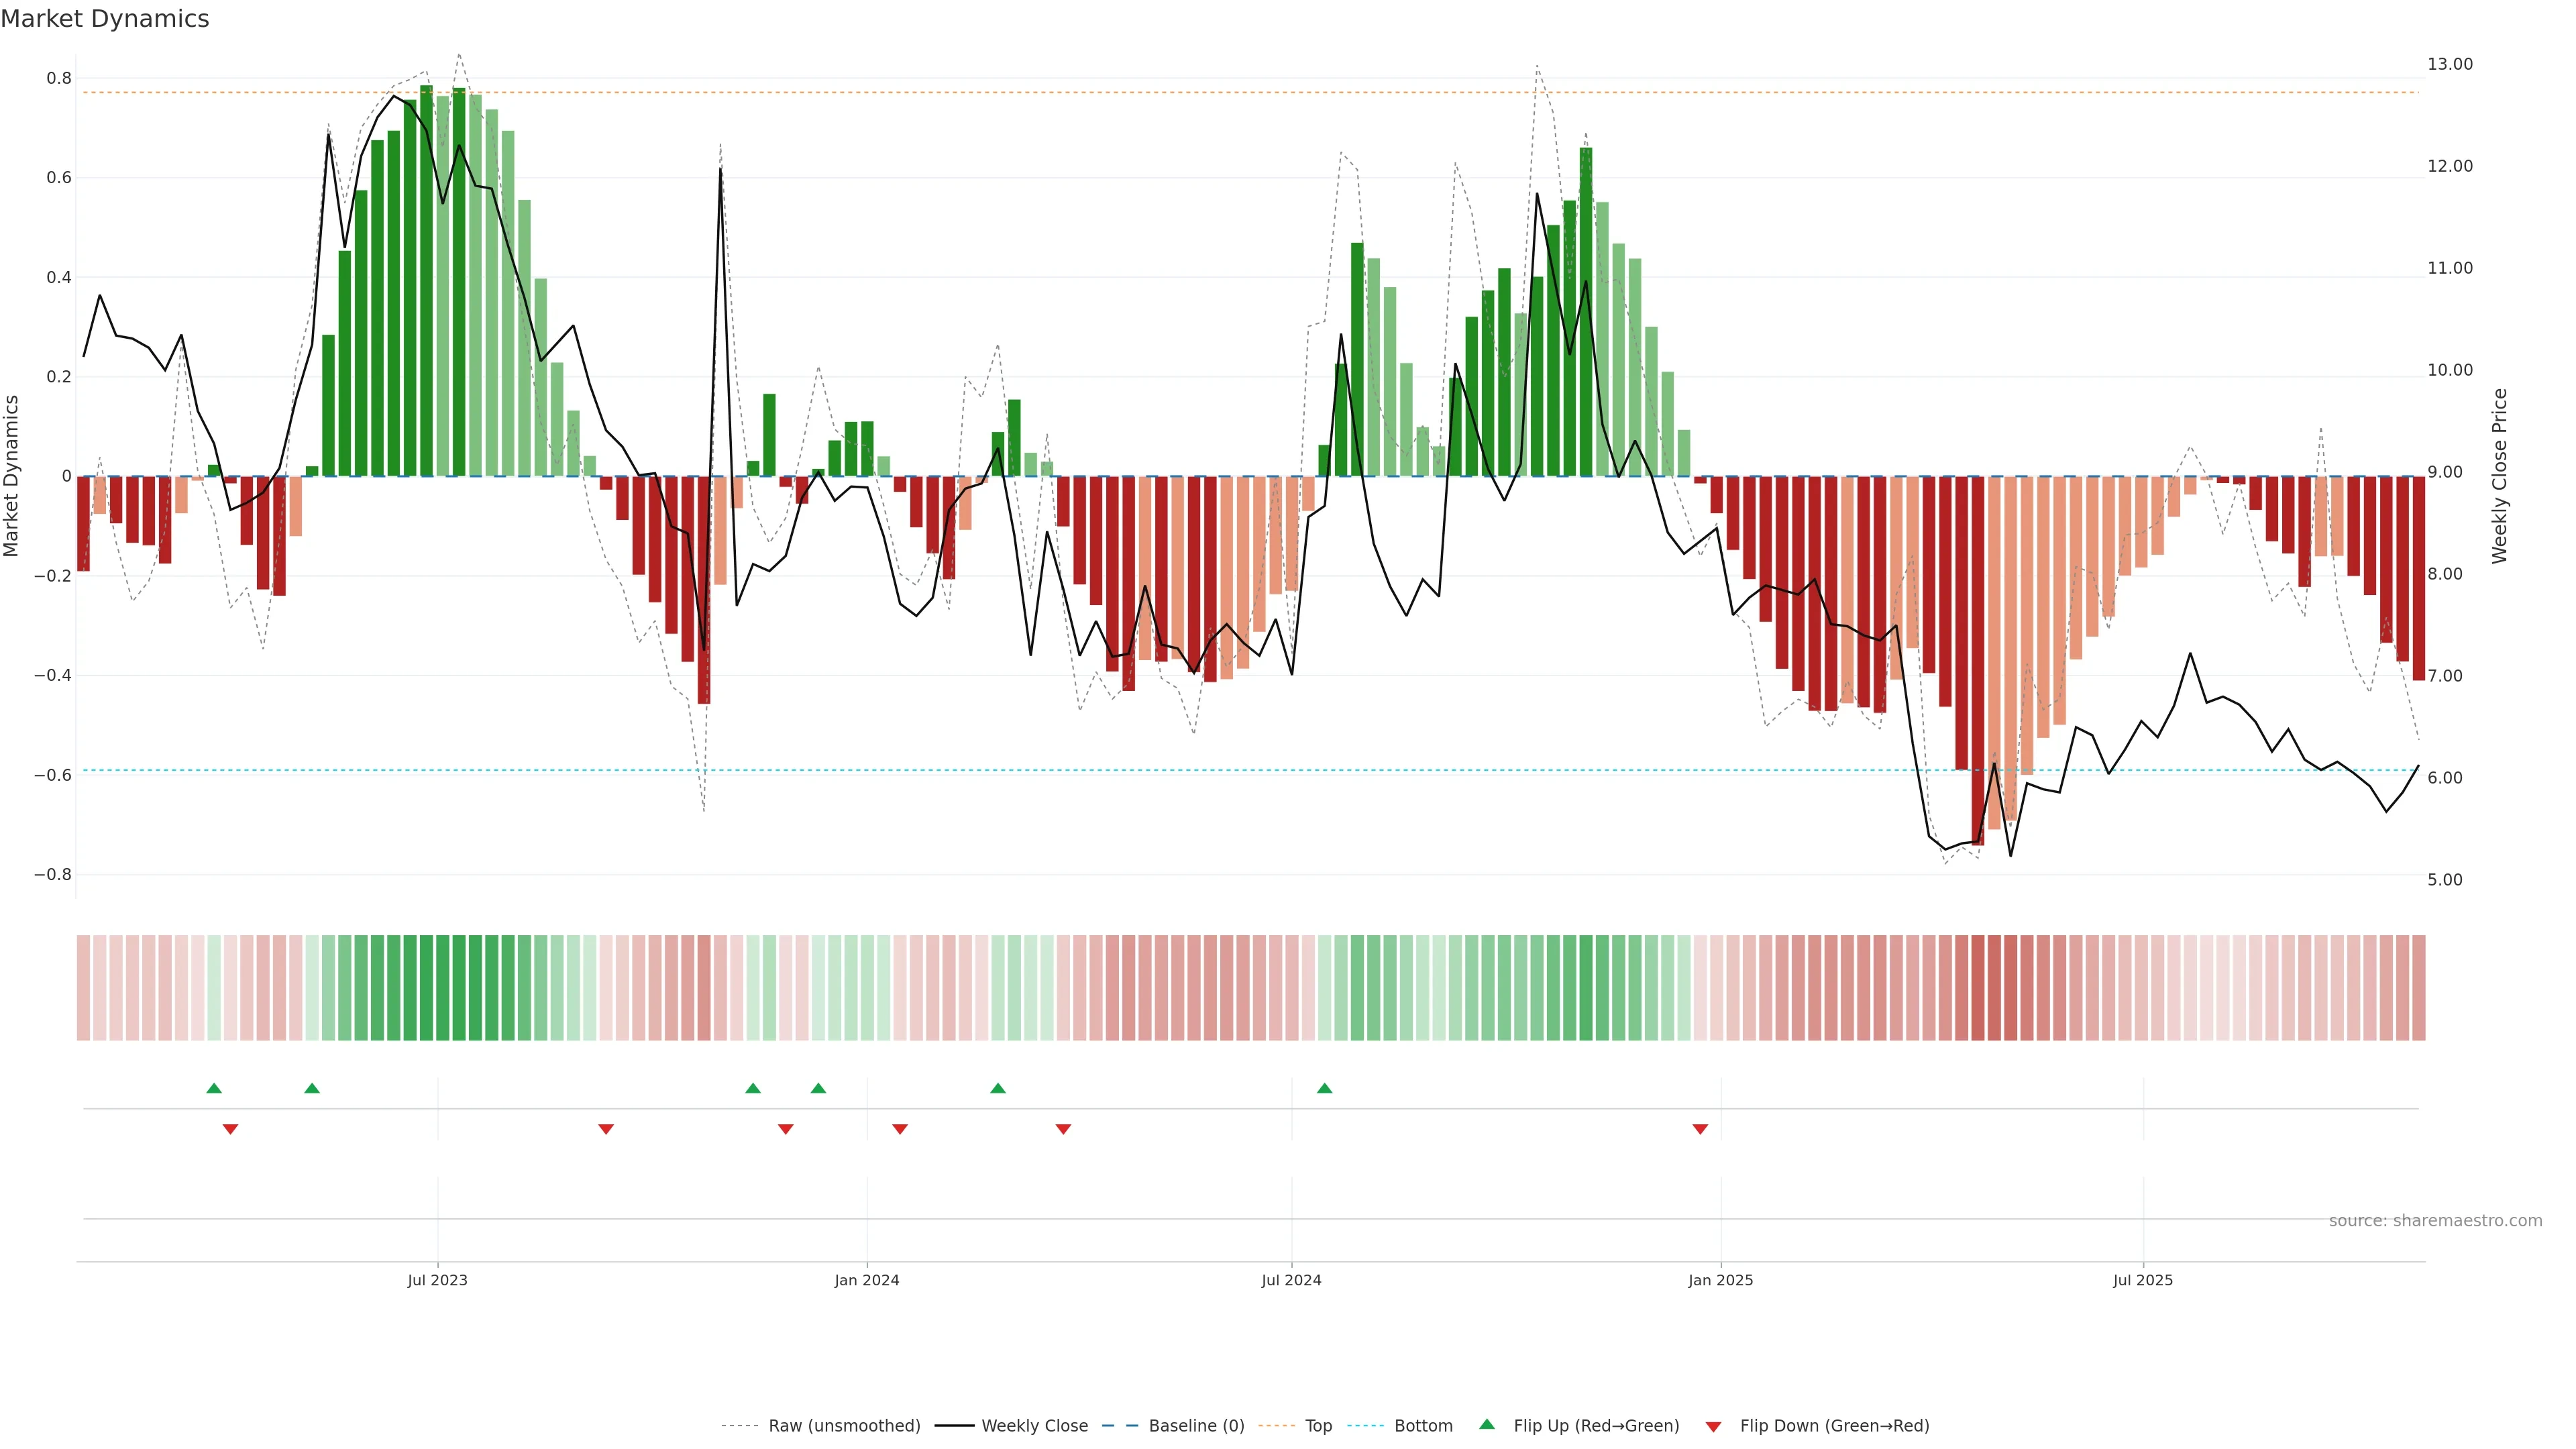Viewport: 2576px width, 1449px height.
Task: Click the red triangle icon in the legend
Action: click(1713, 1426)
